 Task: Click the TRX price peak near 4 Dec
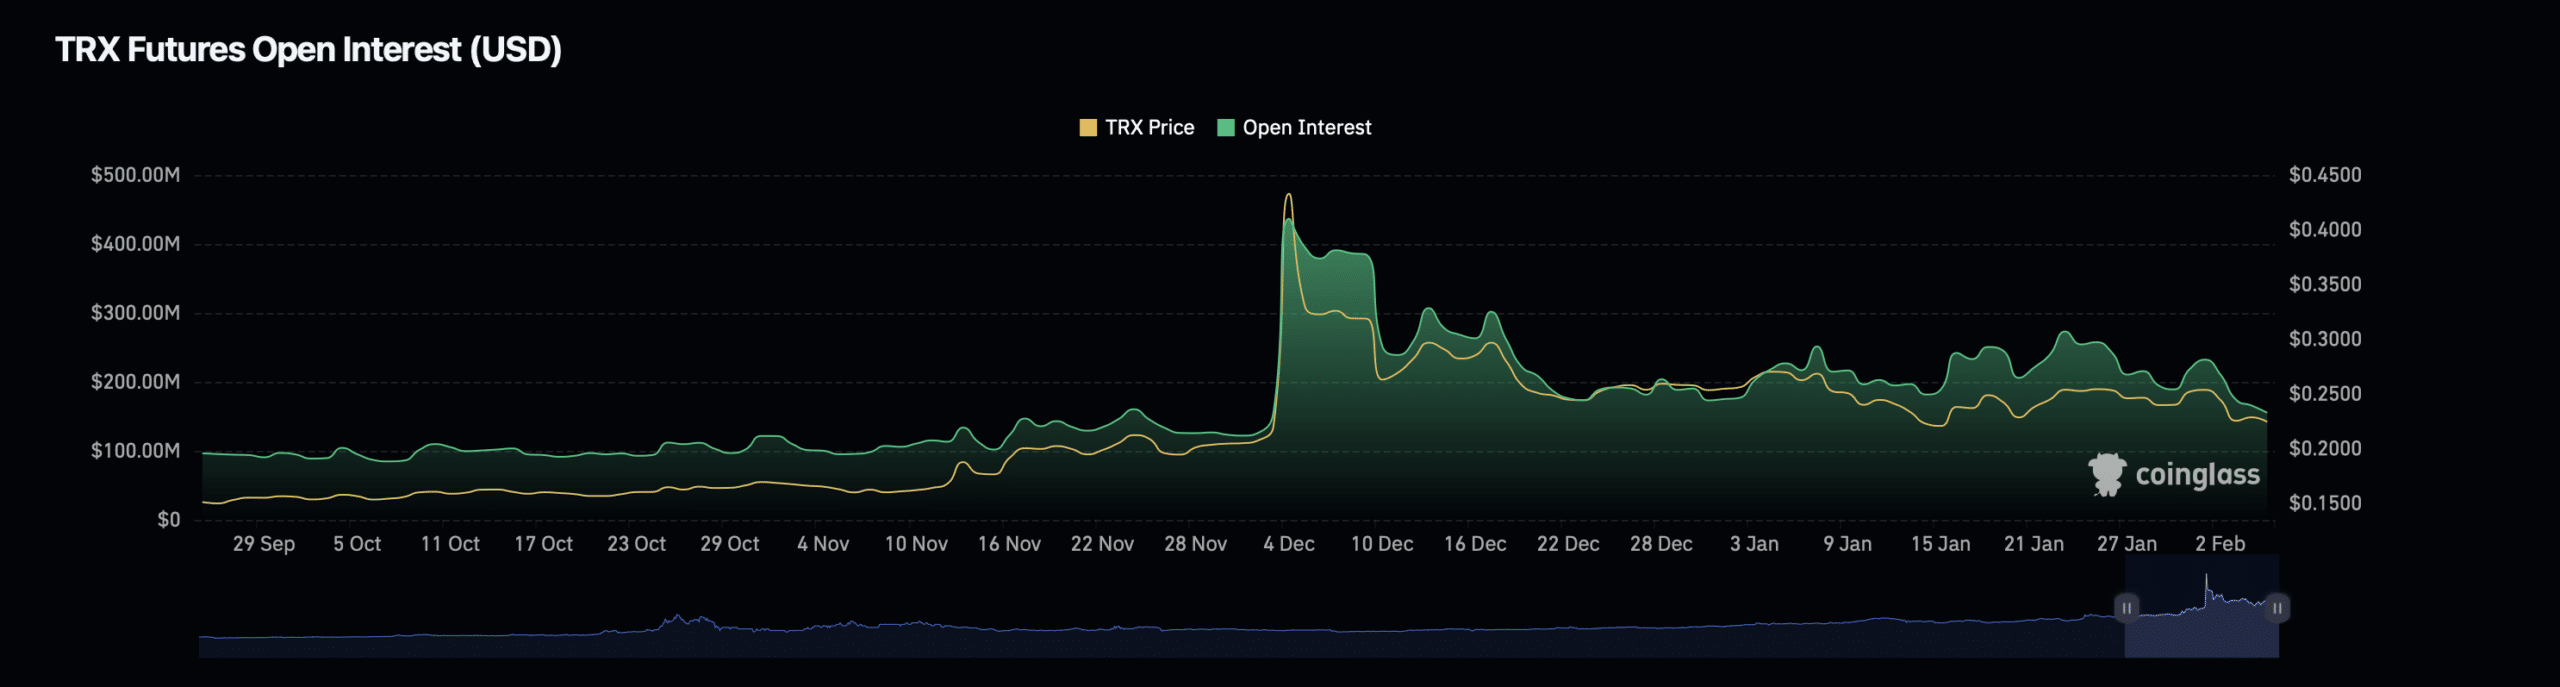click(1288, 195)
